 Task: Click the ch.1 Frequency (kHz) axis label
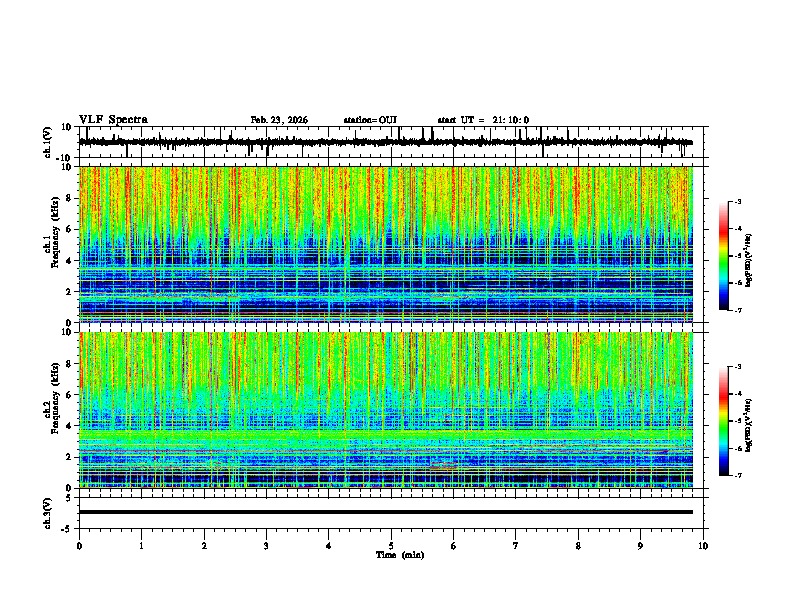pos(52,244)
